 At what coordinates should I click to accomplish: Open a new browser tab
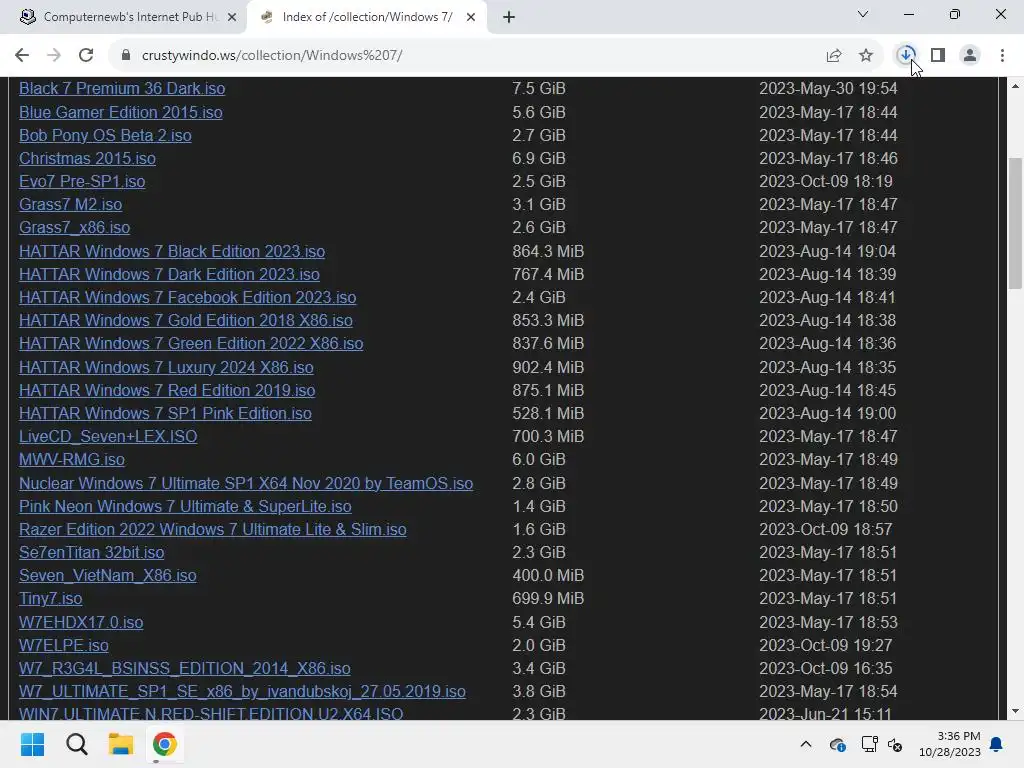pyautogui.click(x=509, y=17)
